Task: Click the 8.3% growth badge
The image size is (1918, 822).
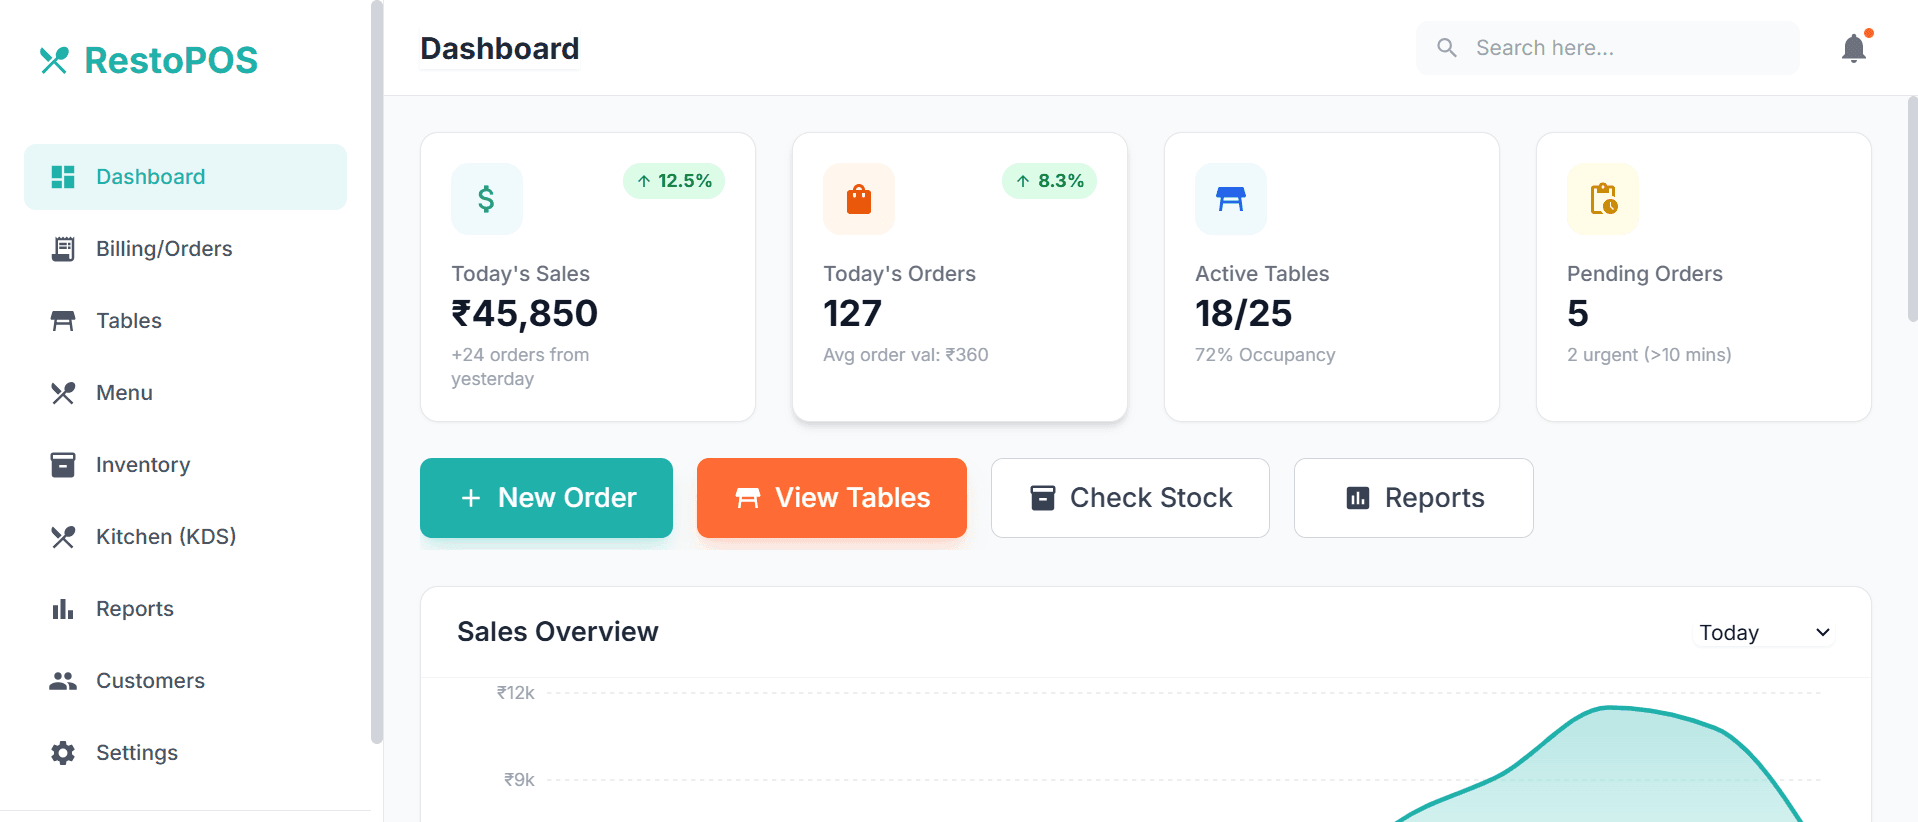Action: (1050, 181)
